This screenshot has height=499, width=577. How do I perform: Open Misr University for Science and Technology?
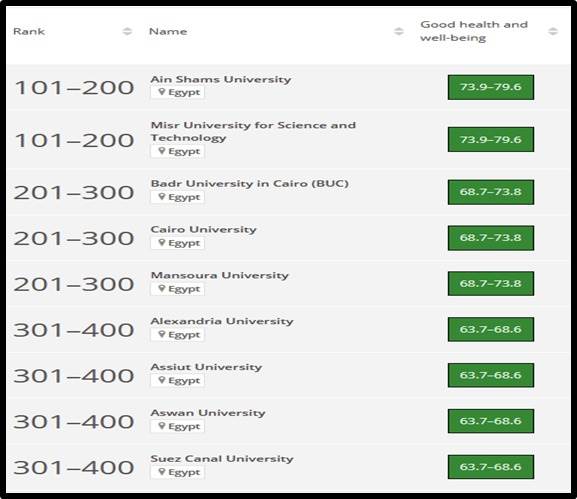pos(253,131)
